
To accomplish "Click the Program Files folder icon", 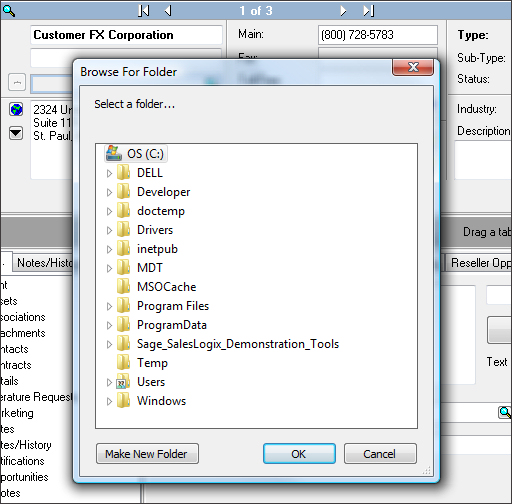I will coord(124,305).
